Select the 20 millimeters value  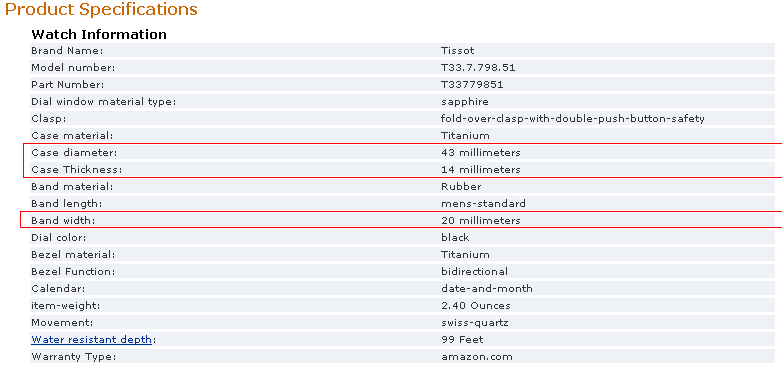coord(481,220)
